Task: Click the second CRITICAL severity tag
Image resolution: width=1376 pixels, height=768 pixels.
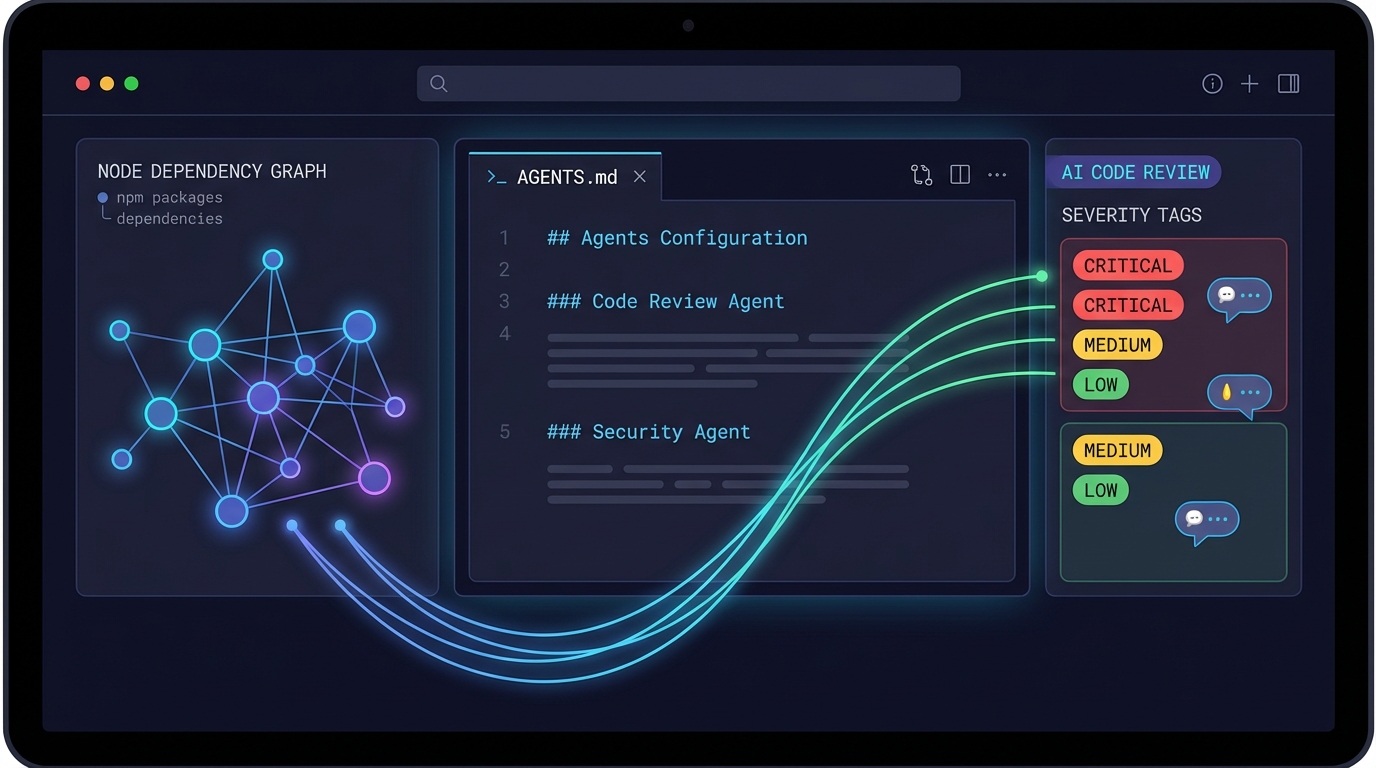Action: pos(1127,305)
